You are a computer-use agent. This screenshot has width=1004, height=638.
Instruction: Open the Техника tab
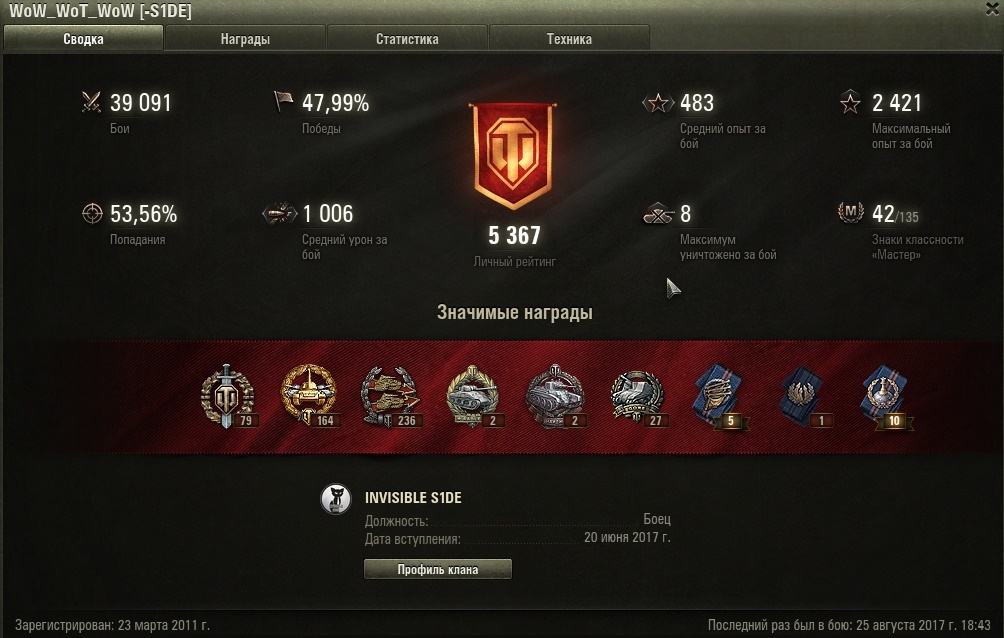tap(569, 38)
